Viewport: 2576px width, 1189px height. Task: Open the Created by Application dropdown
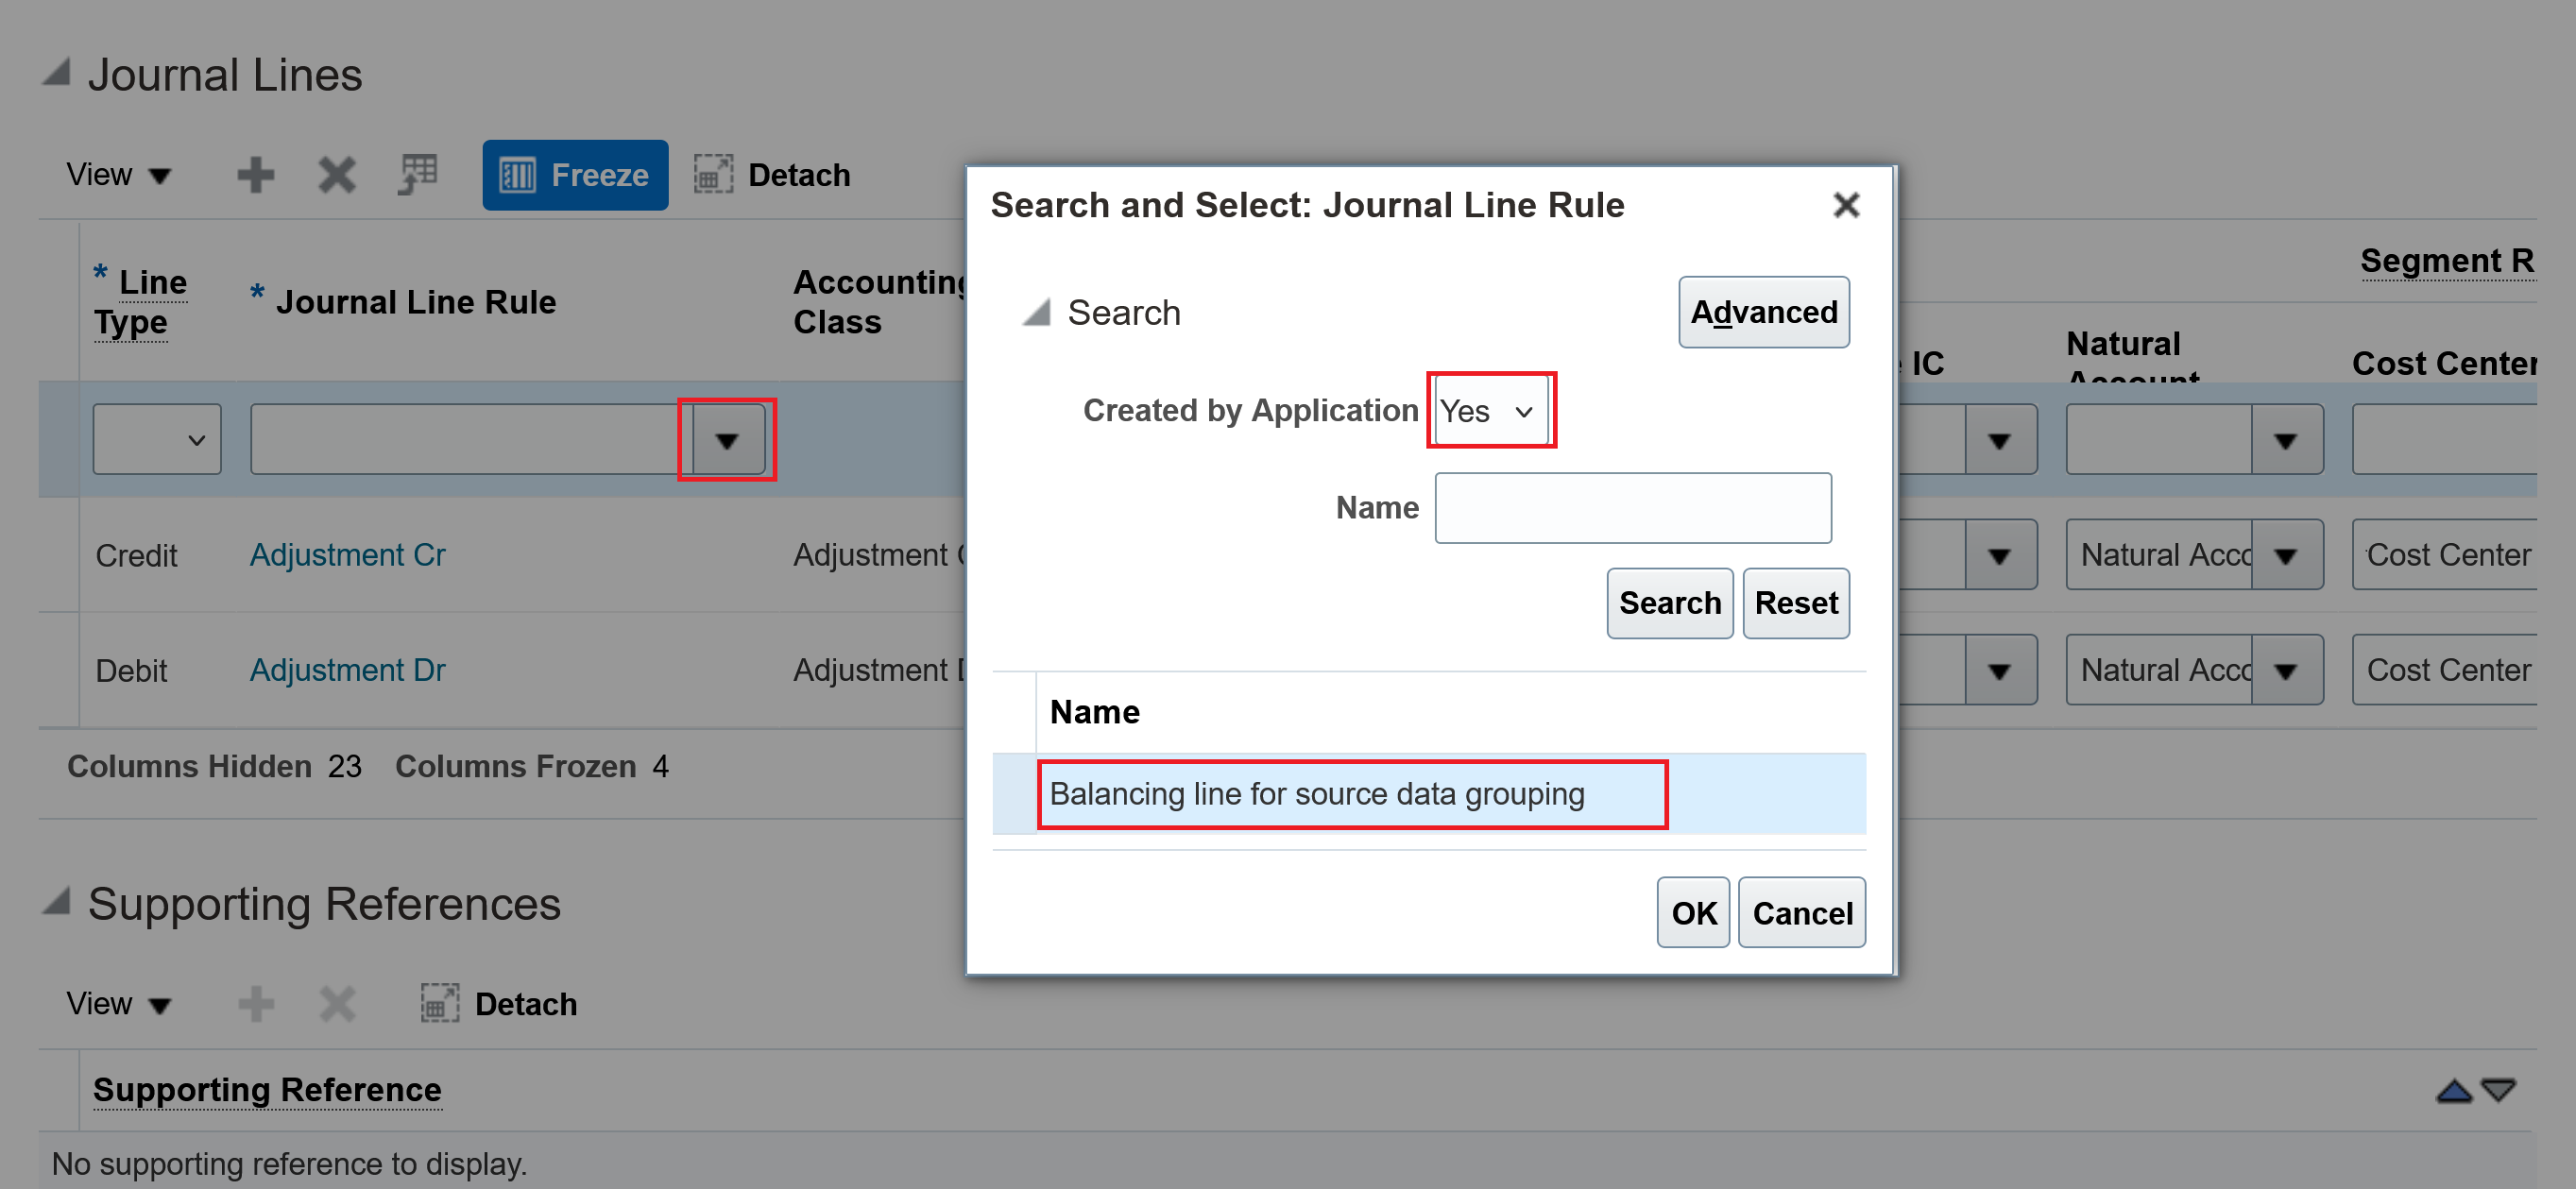point(1491,410)
